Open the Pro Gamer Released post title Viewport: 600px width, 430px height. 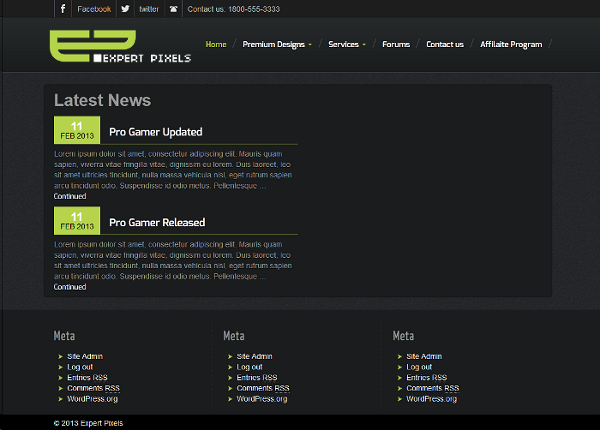pos(157,222)
